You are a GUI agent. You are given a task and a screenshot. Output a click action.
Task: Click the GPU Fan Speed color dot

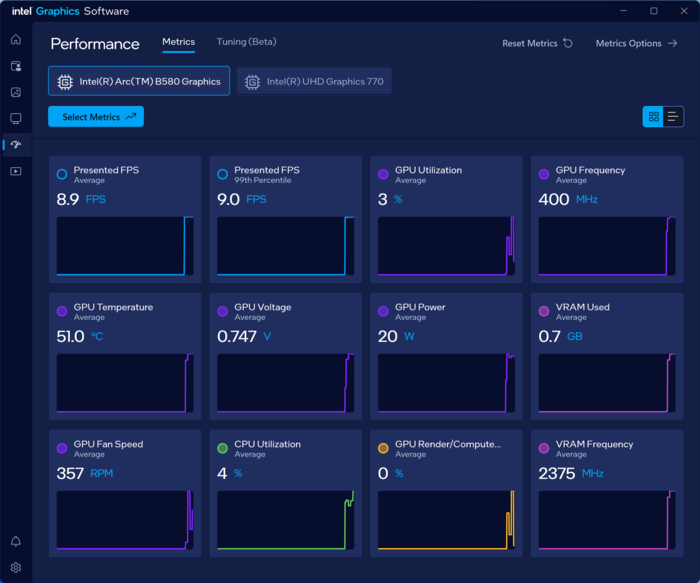(x=62, y=449)
